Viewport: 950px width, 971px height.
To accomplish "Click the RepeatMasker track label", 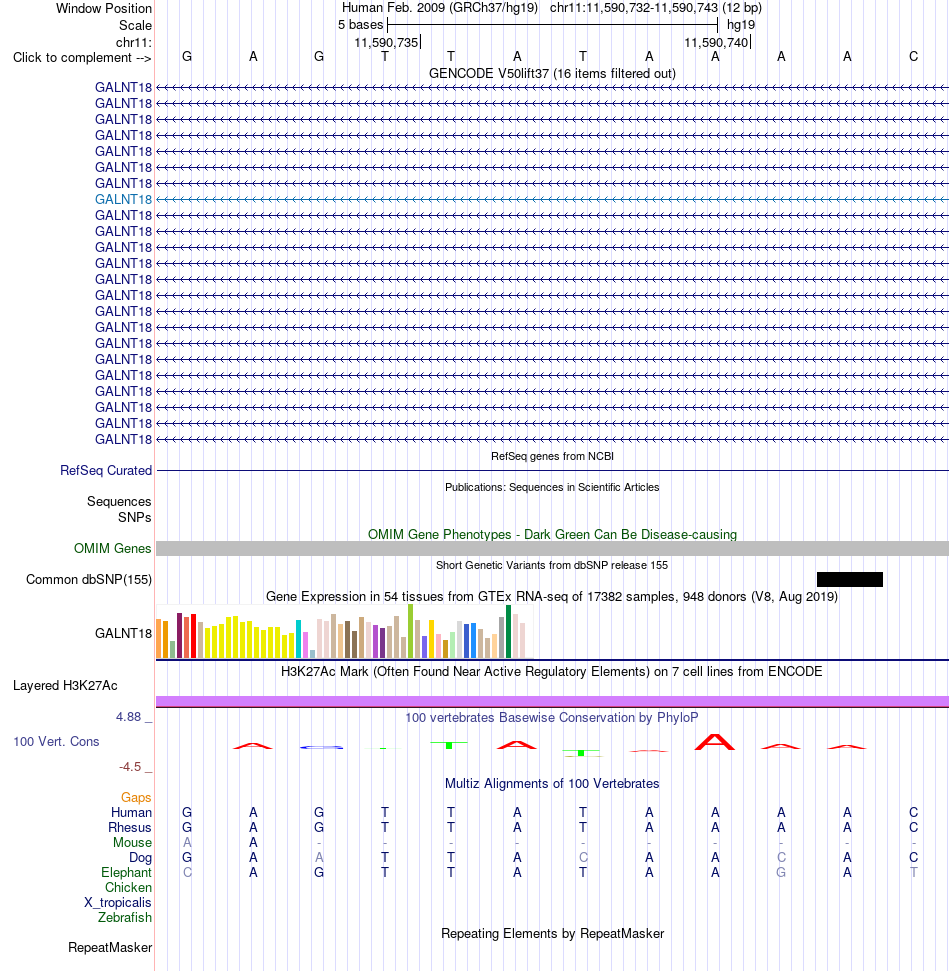I will pos(110,947).
